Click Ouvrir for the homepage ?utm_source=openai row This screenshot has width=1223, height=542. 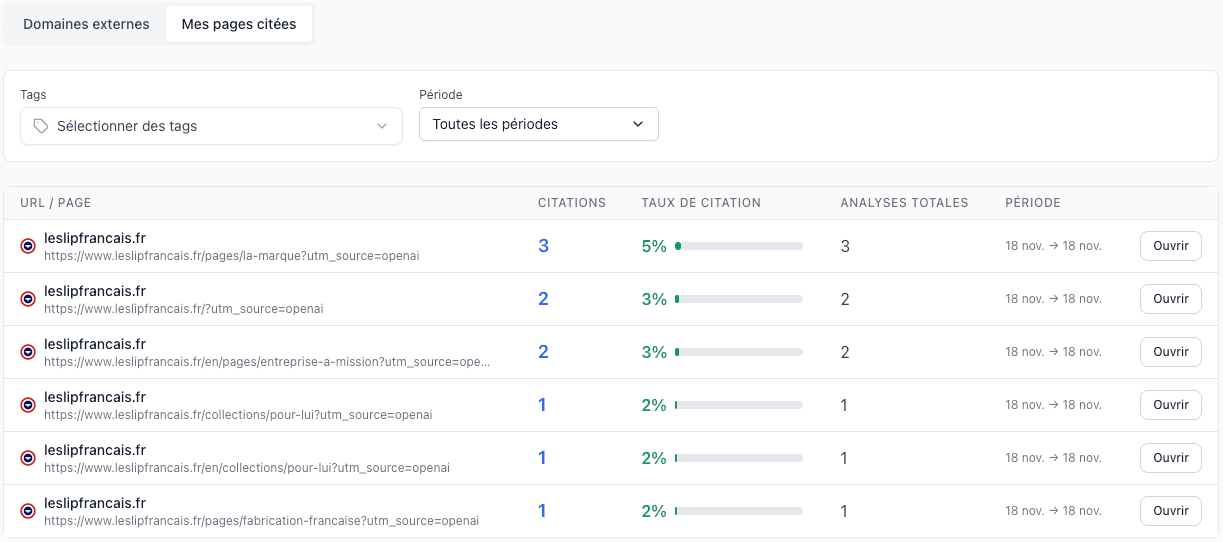point(1171,299)
